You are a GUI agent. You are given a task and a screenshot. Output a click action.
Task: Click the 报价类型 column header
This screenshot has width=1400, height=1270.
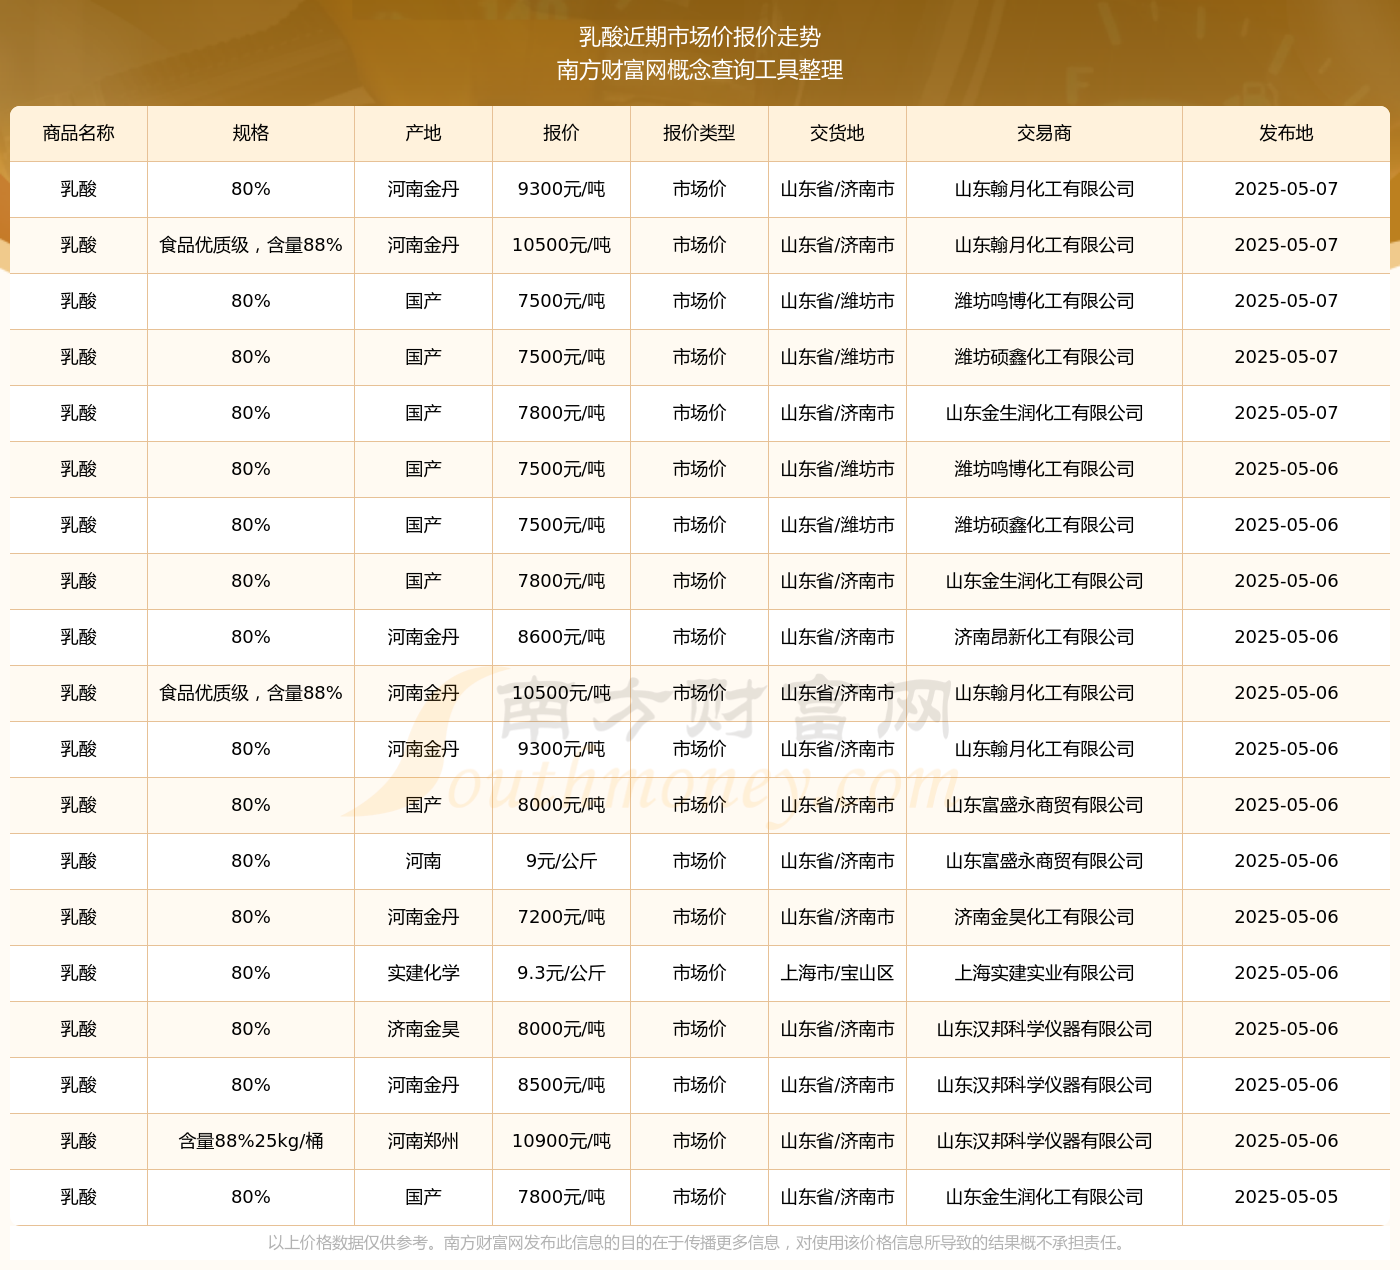(699, 133)
